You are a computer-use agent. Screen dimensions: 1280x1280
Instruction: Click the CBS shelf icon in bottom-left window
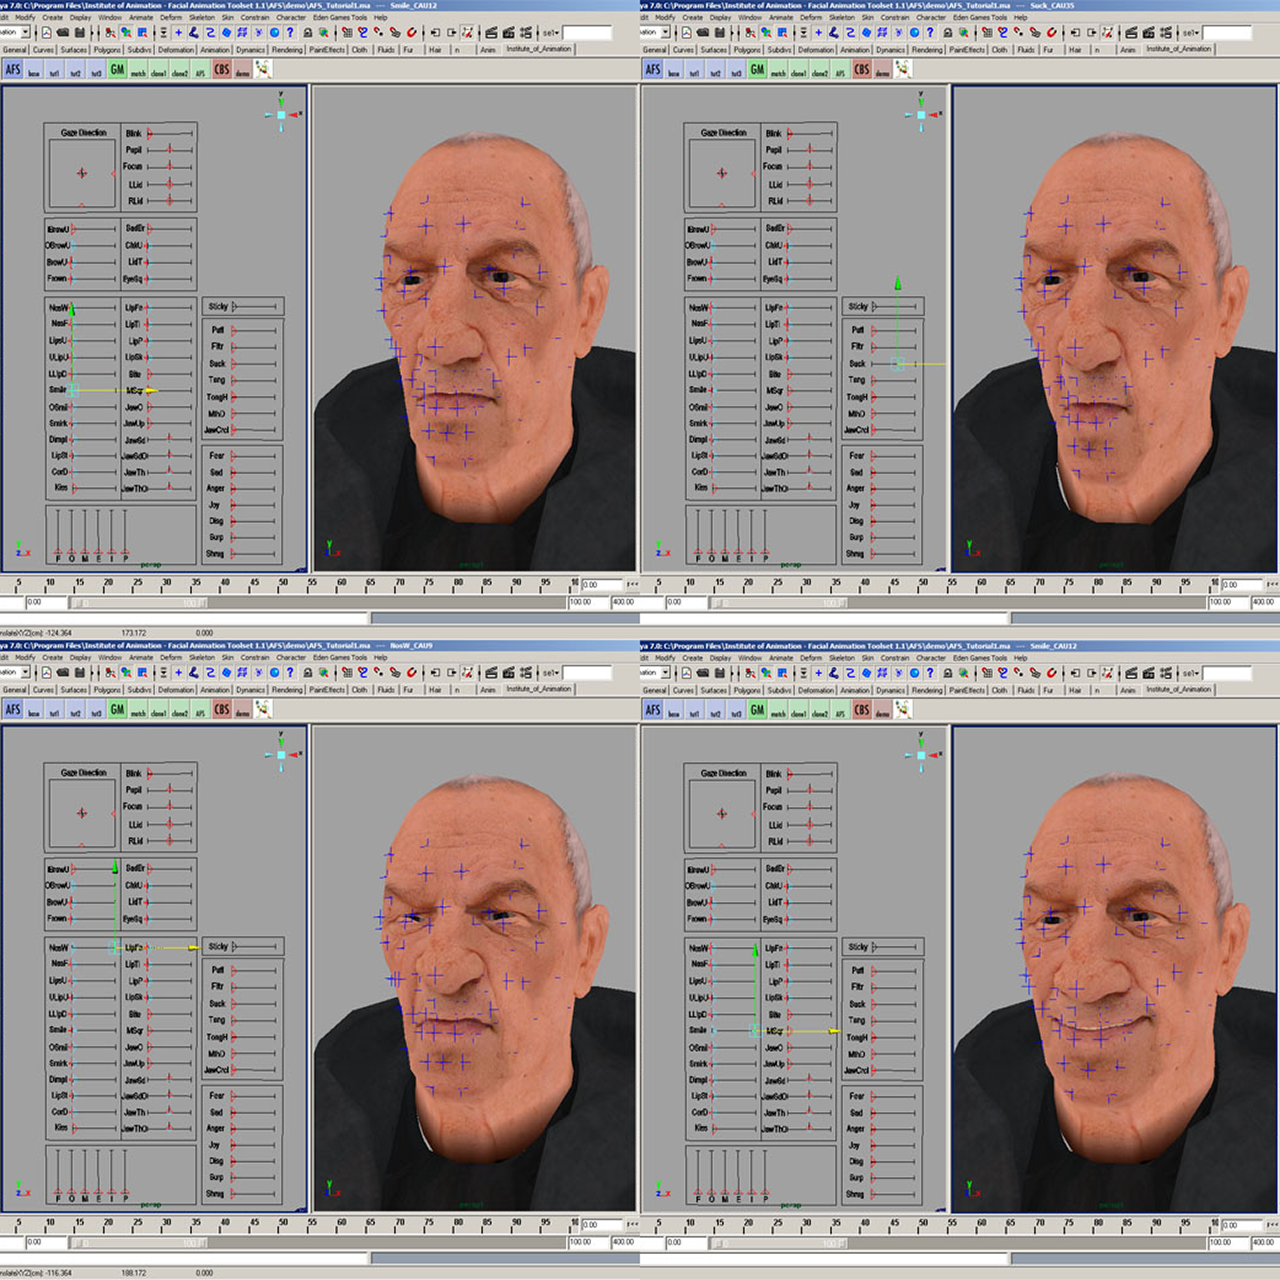click(x=222, y=709)
